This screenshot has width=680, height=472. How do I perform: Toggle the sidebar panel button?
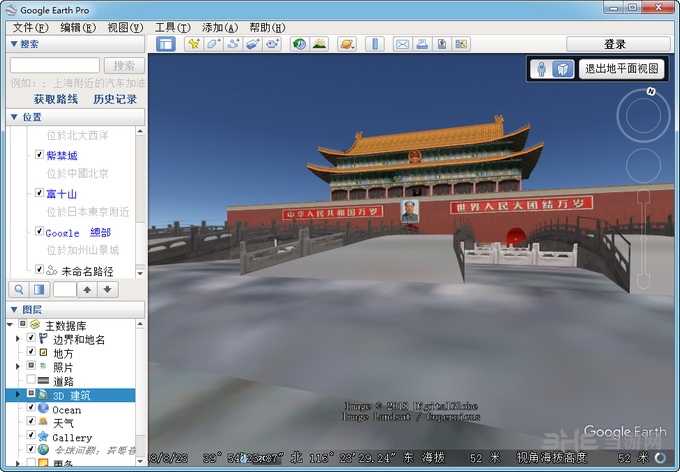coord(166,44)
